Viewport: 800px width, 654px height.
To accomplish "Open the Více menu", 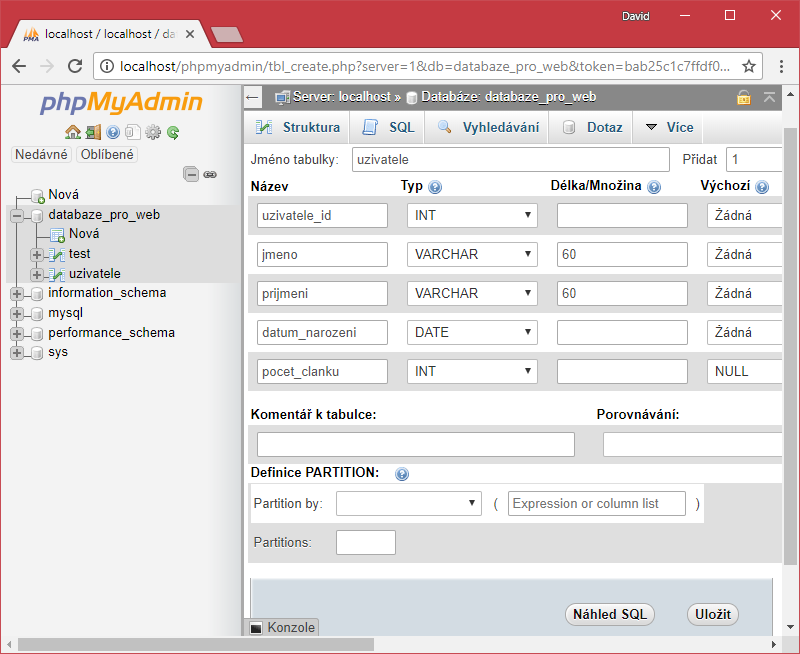I will pos(667,127).
